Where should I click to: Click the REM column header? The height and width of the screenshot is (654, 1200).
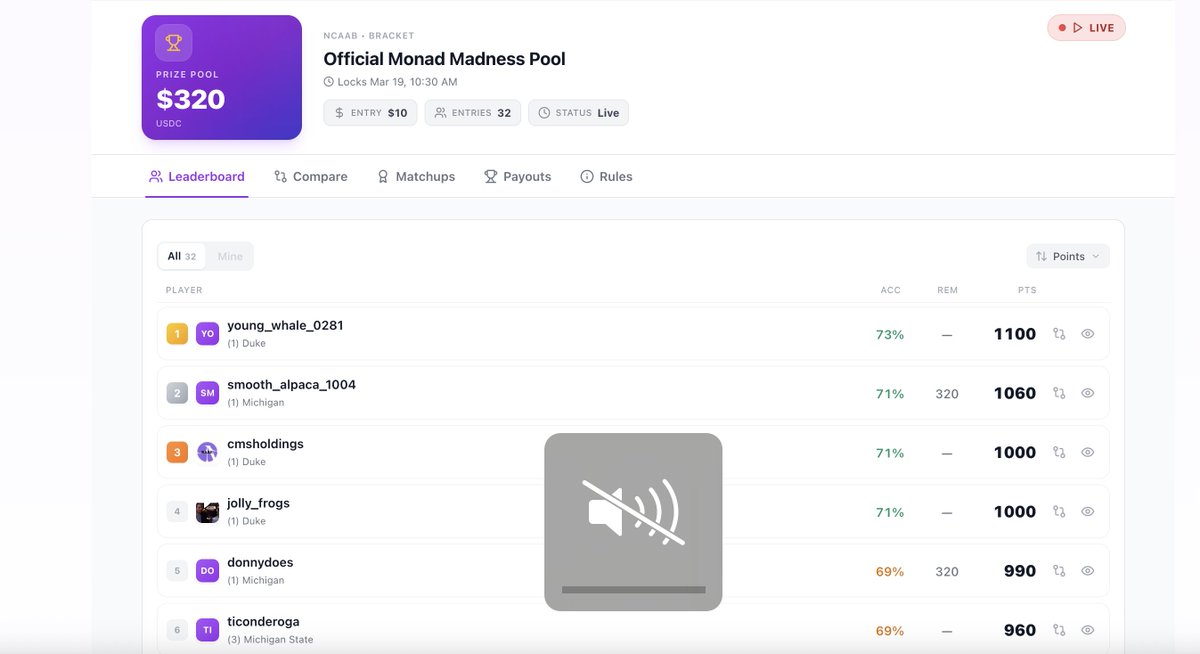947,290
